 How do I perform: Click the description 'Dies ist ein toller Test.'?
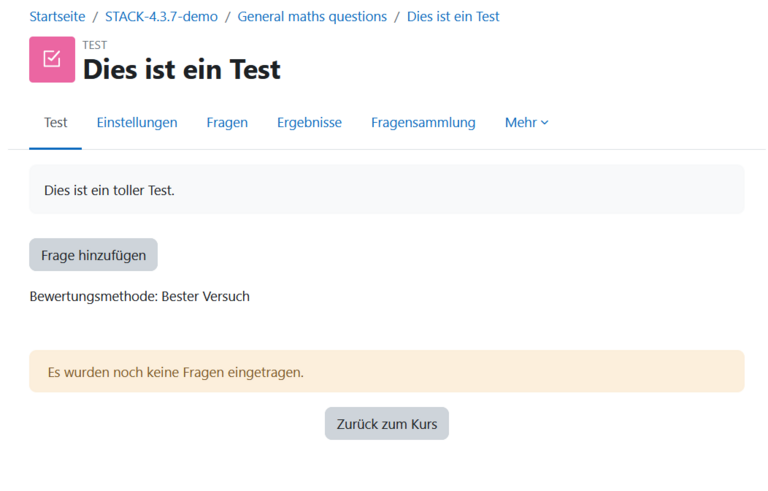109,190
